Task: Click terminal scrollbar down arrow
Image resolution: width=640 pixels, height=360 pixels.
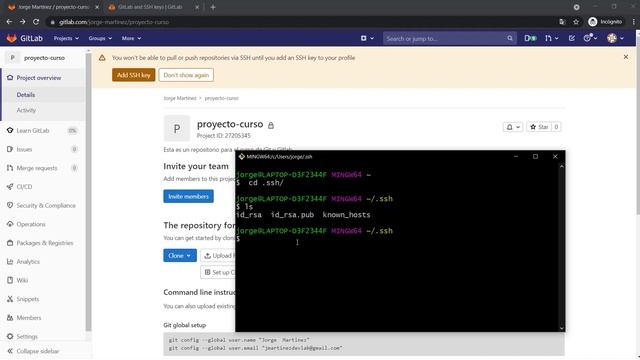Action: coord(562,328)
